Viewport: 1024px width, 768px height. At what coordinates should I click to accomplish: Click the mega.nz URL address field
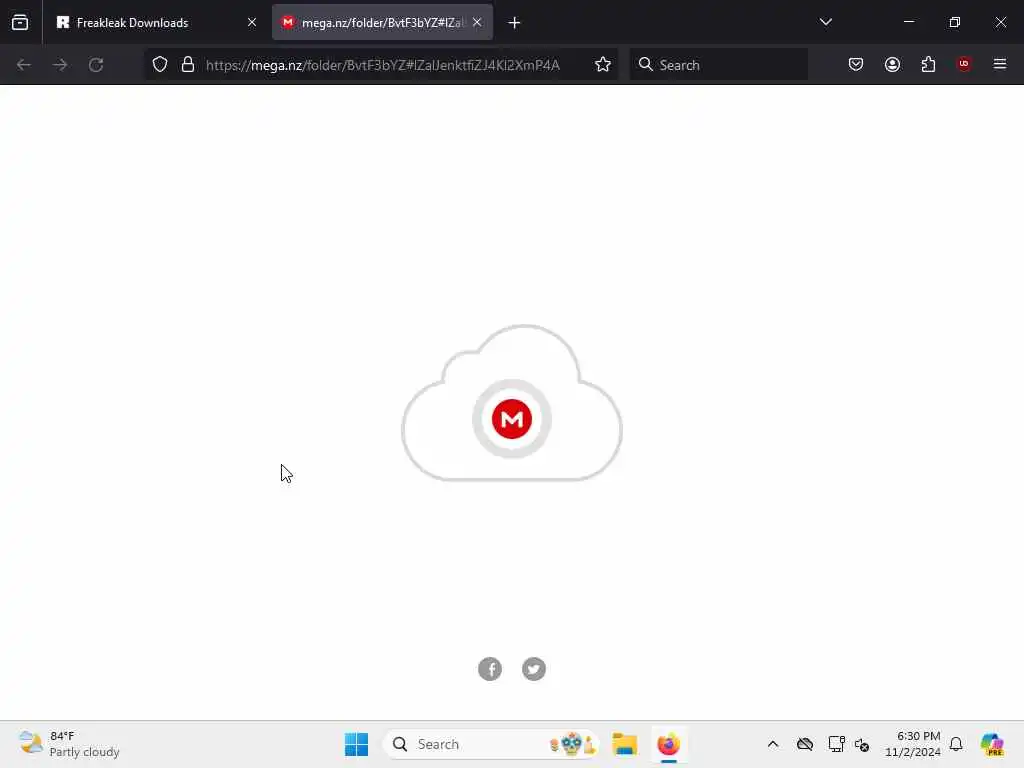(383, 65)
